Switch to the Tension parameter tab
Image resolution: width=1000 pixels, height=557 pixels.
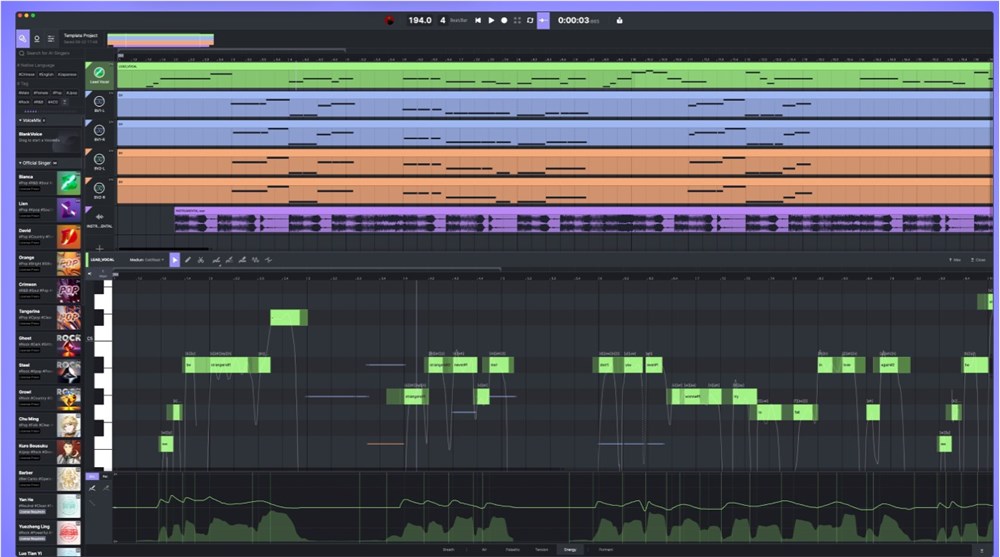point(541,549)
